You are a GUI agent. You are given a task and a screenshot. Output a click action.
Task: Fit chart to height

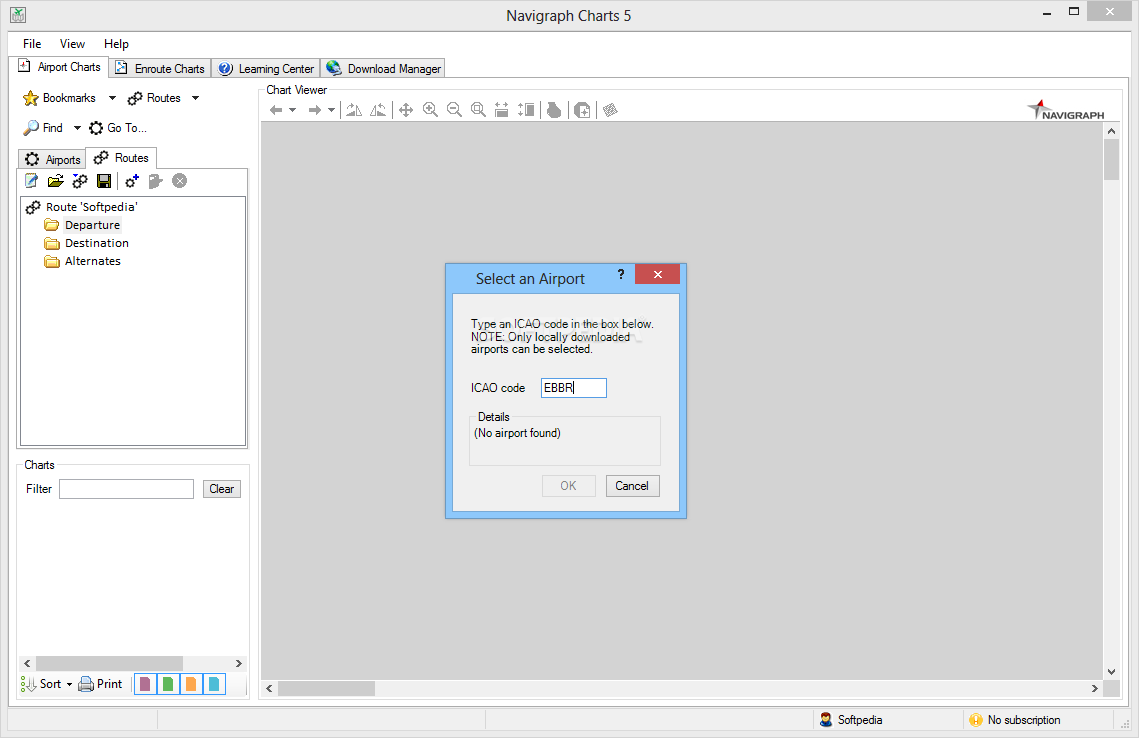pyautogui.click(x=526, y=110)
